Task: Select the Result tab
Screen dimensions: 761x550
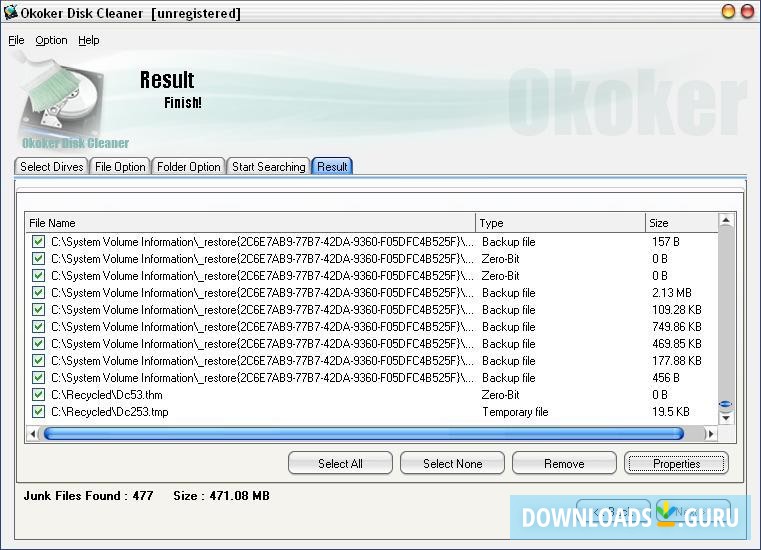Action: [332, 167]
